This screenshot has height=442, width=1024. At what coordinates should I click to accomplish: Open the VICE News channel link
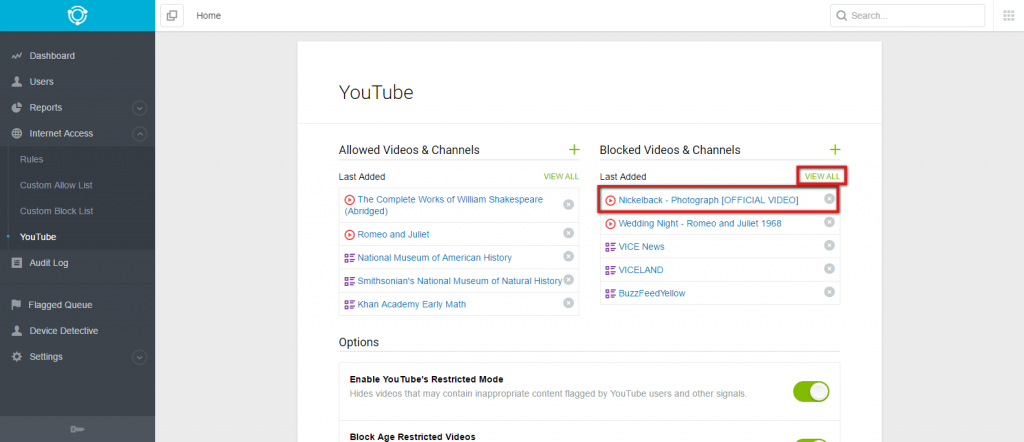[641, 247]
